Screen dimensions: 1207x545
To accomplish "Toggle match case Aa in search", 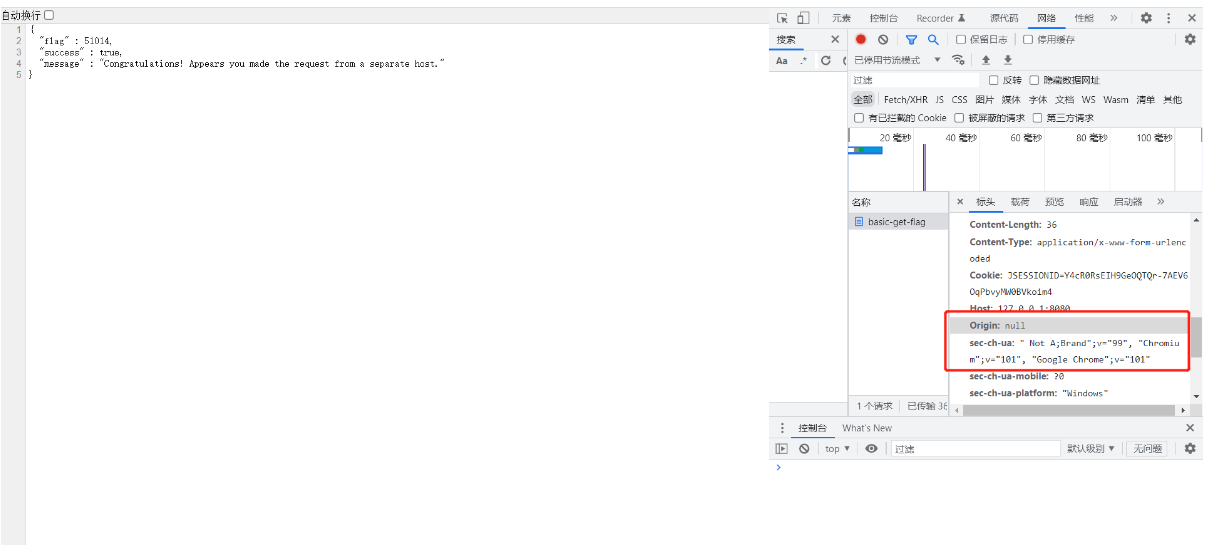I will (782, 60).
